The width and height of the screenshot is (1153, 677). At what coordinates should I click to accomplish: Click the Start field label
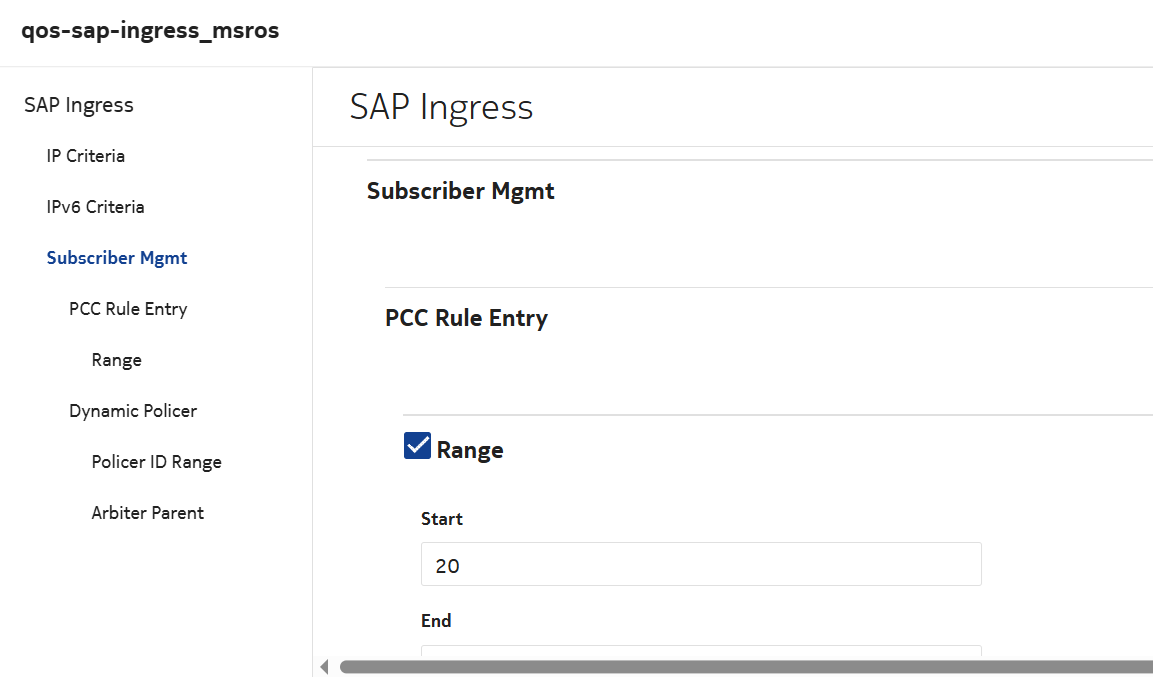(x=442, y=519)
